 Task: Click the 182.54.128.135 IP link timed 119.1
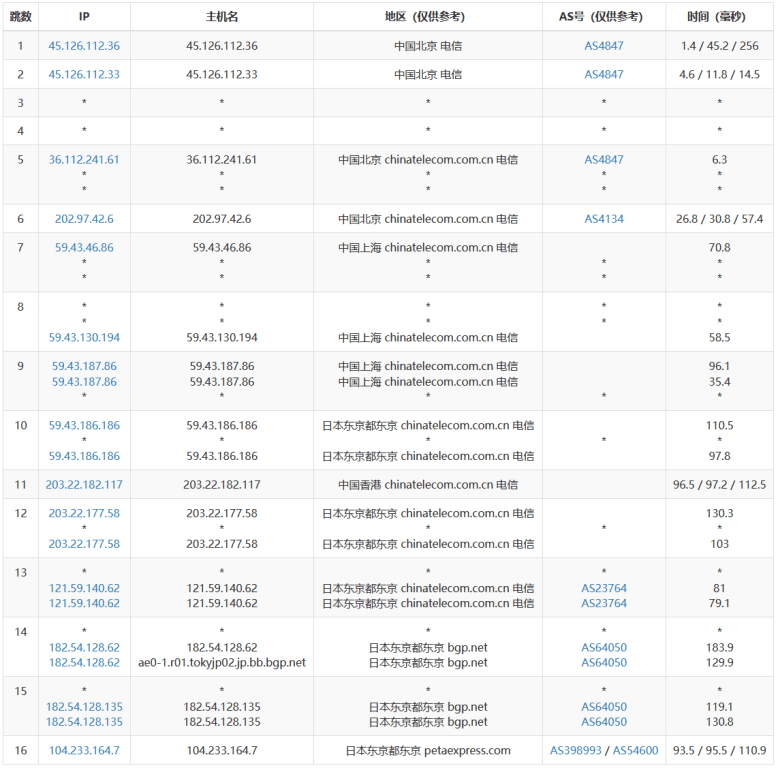point(84,707)
